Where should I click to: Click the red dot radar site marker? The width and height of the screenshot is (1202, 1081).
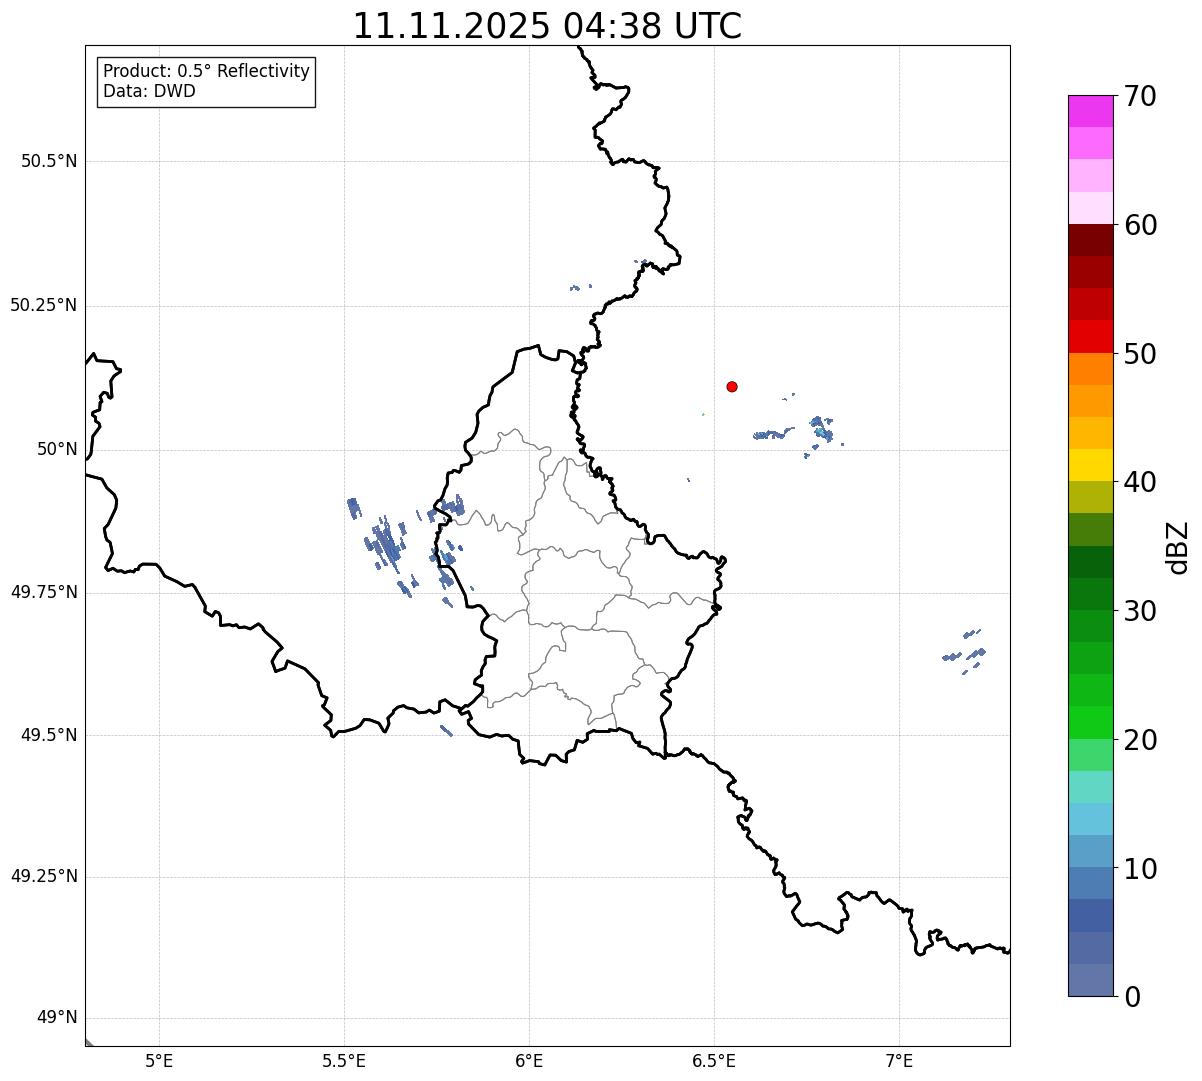[732, 386]
